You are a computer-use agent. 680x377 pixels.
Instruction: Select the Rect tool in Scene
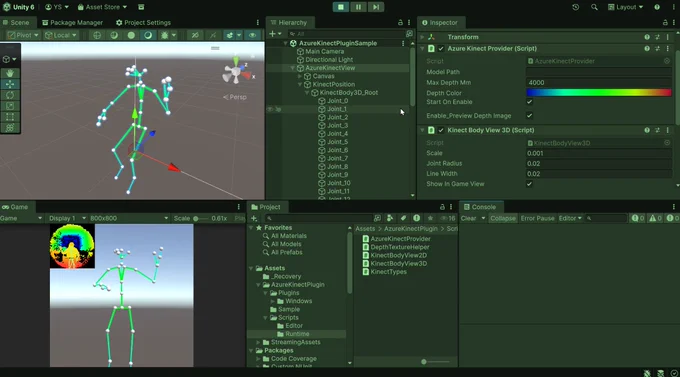coord(10,117)
